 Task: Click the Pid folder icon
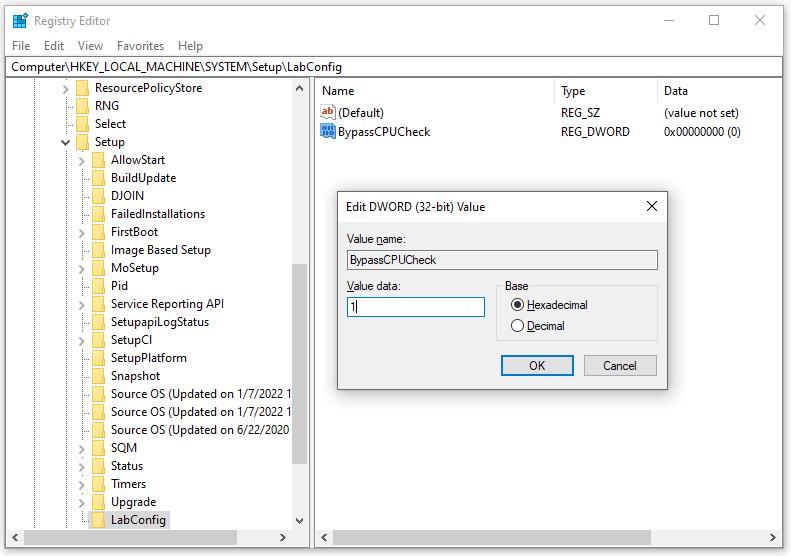[x=99, y=286]
